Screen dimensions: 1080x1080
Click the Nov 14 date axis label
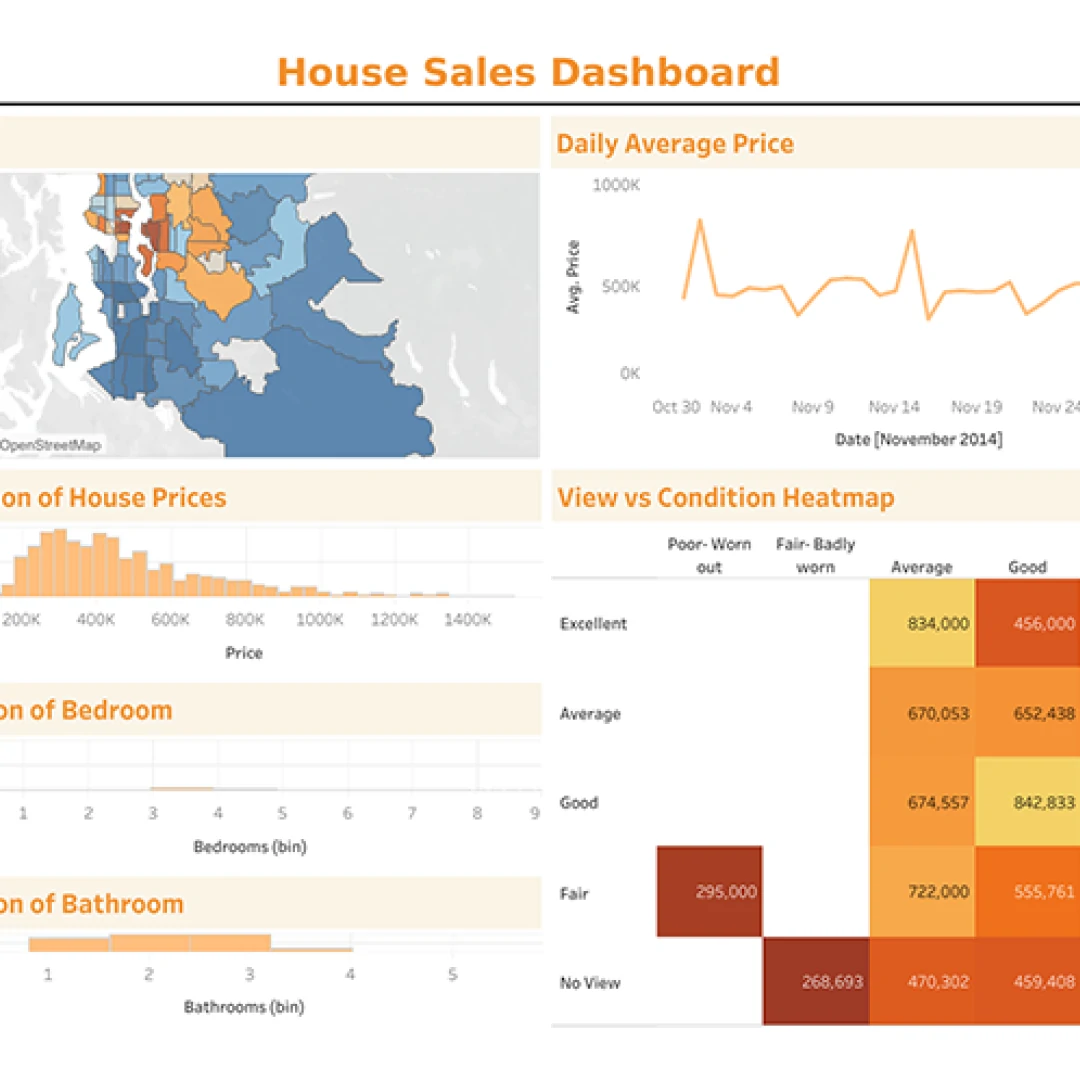(894, 407)
